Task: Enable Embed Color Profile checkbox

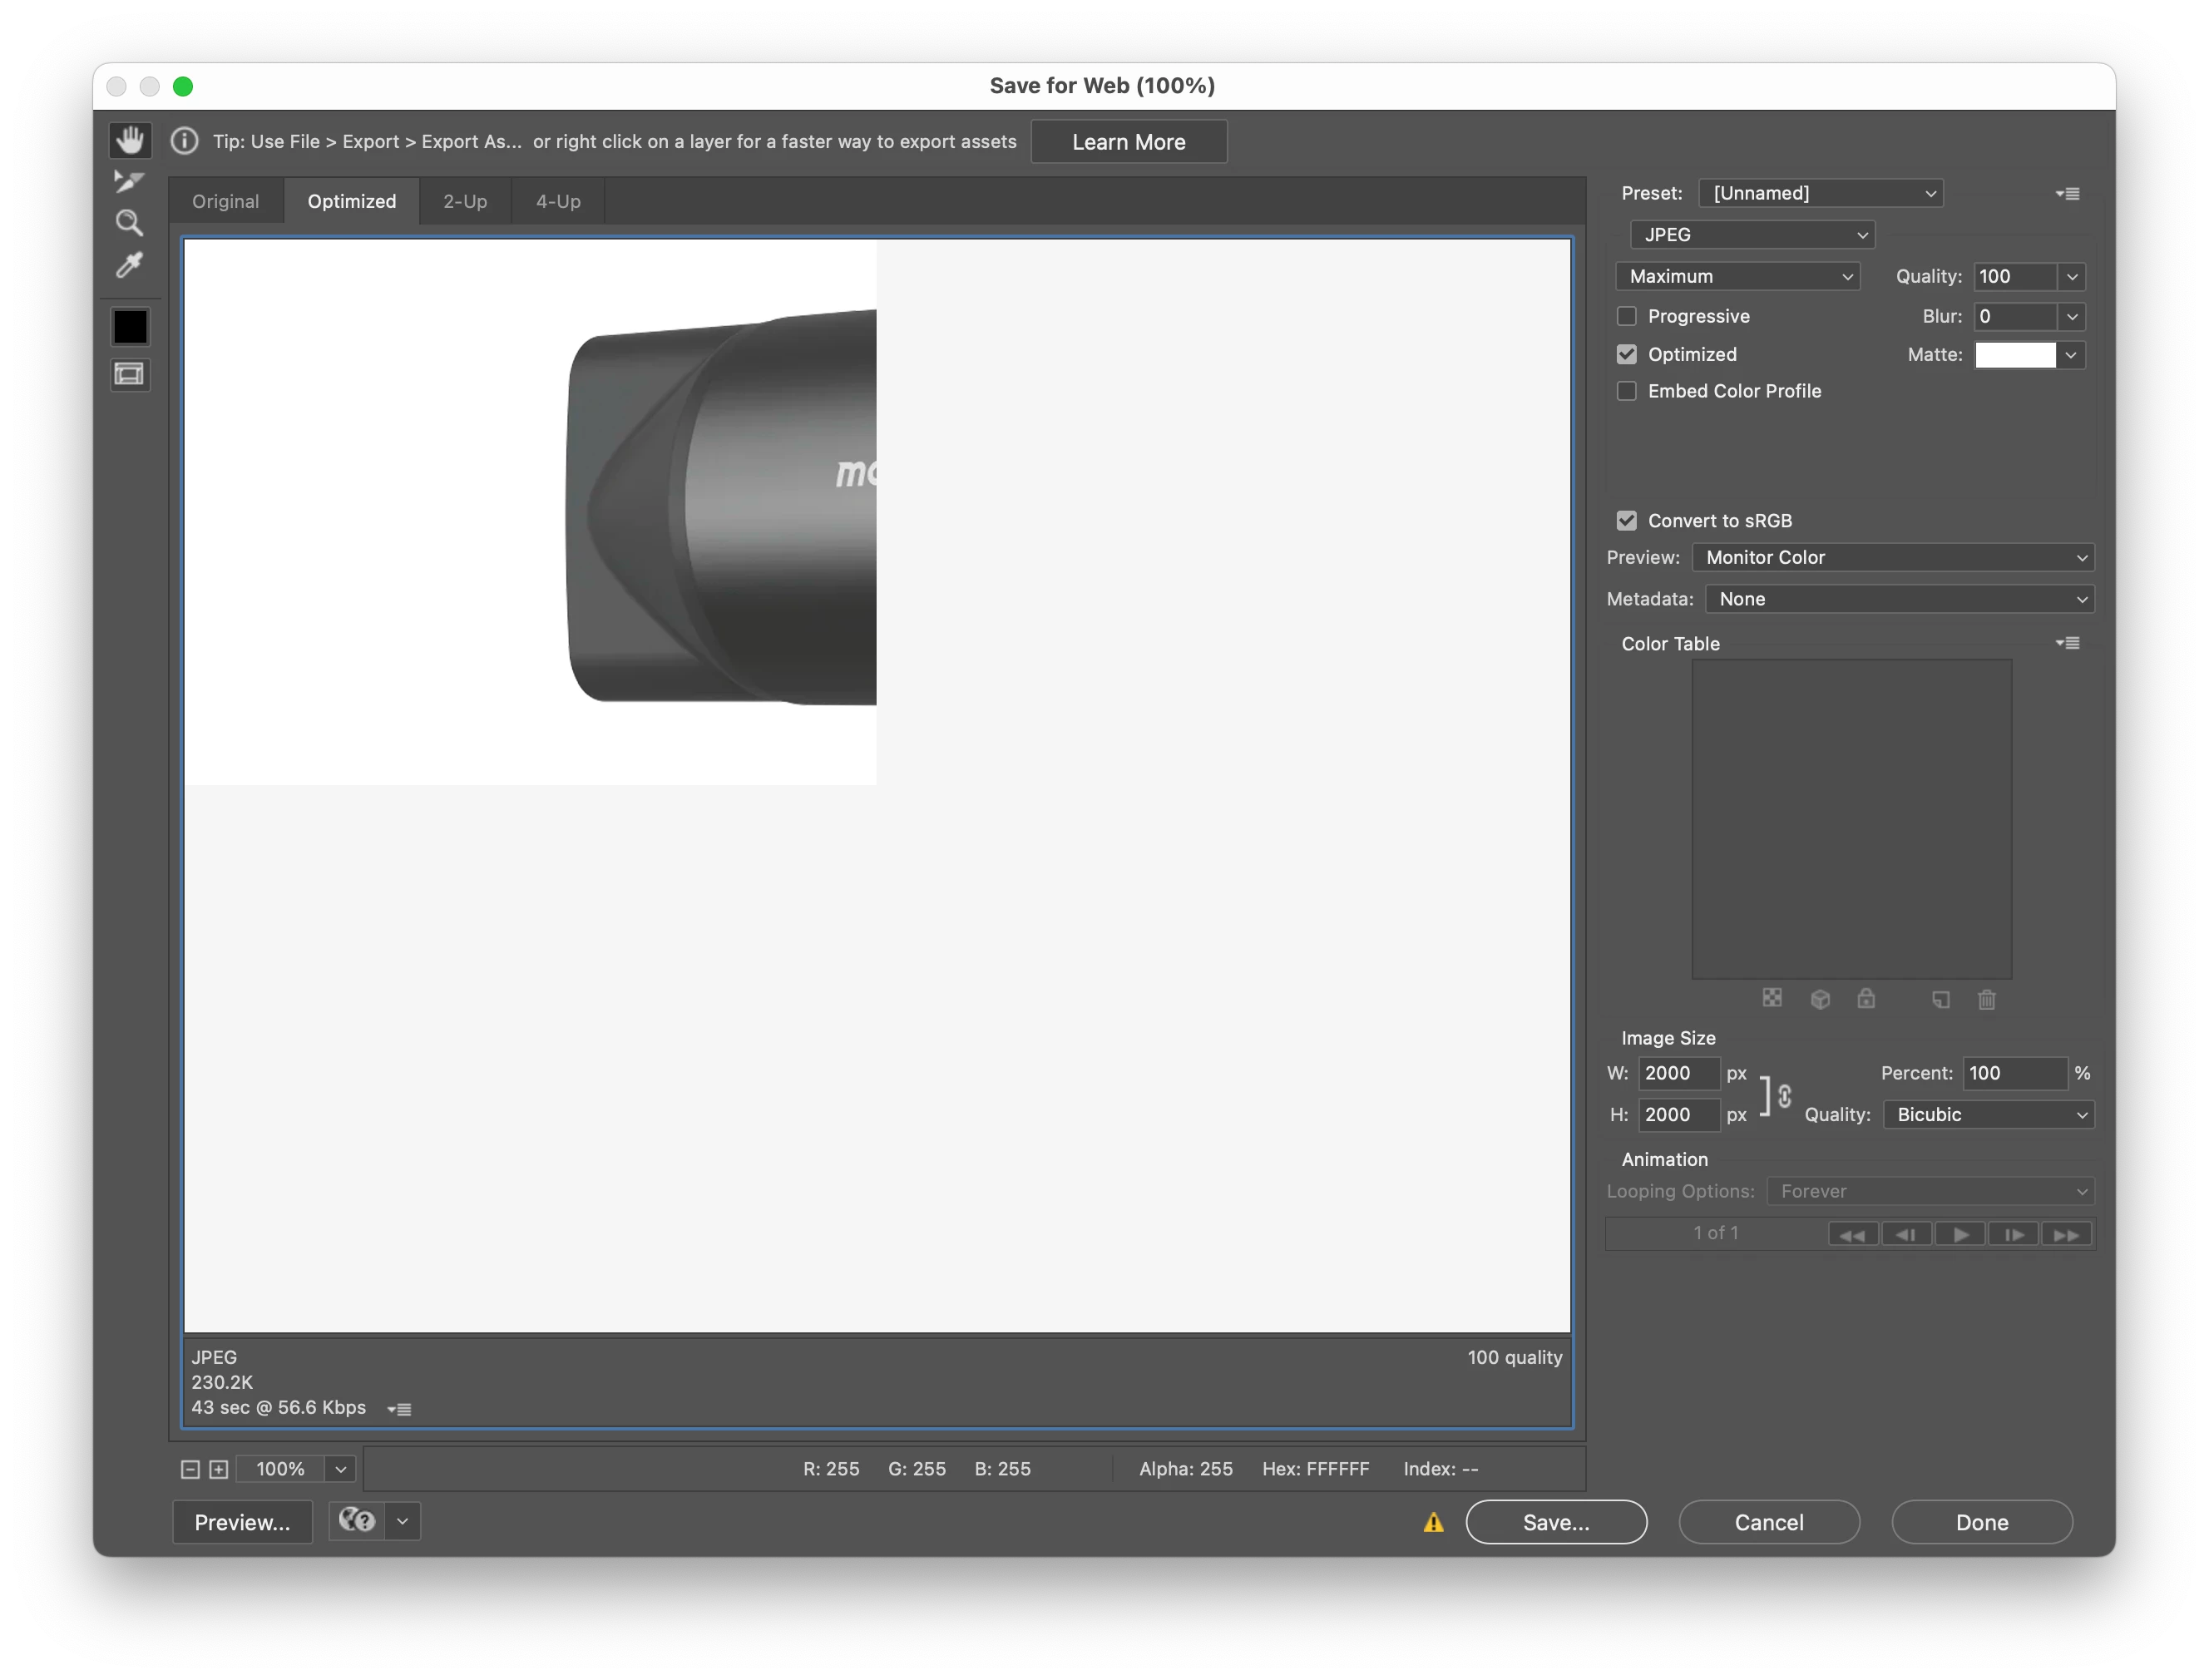Action: pyautogui.click(x=1627, y=391)
